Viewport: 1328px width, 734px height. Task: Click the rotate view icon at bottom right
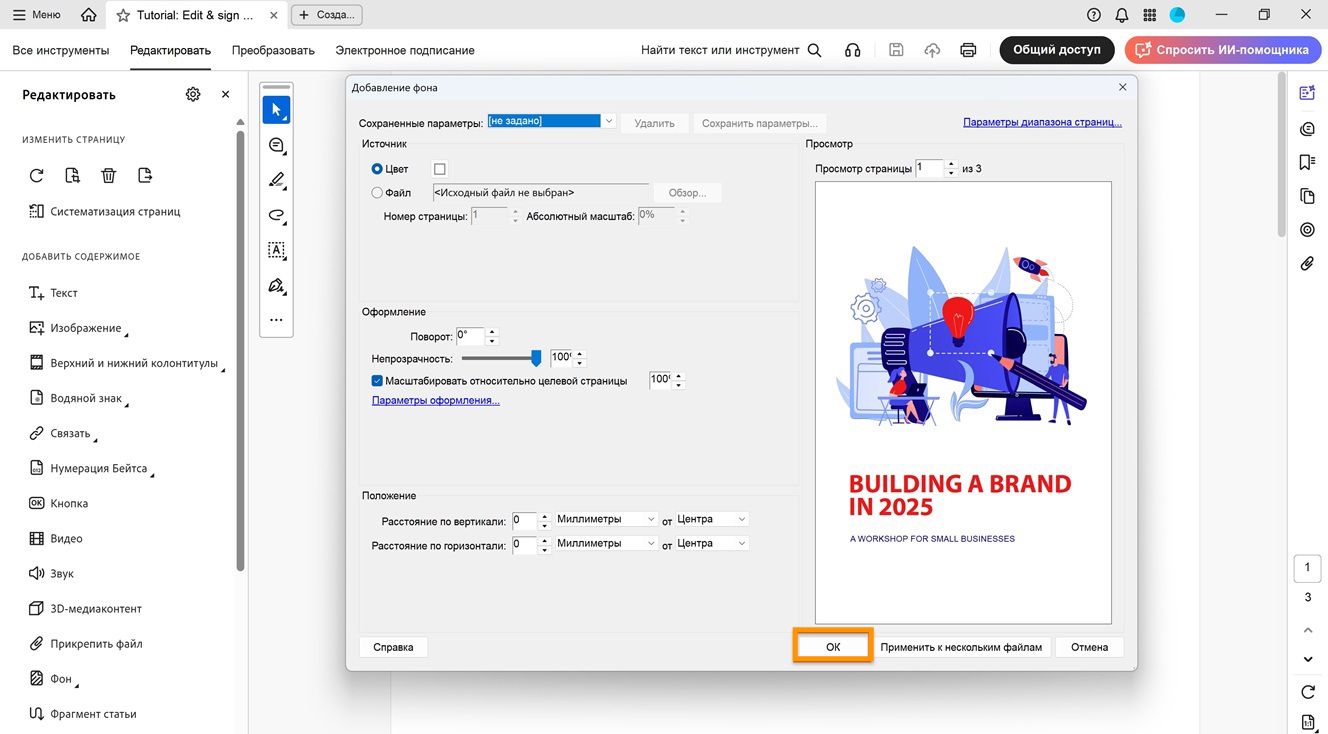point(1308,691)
